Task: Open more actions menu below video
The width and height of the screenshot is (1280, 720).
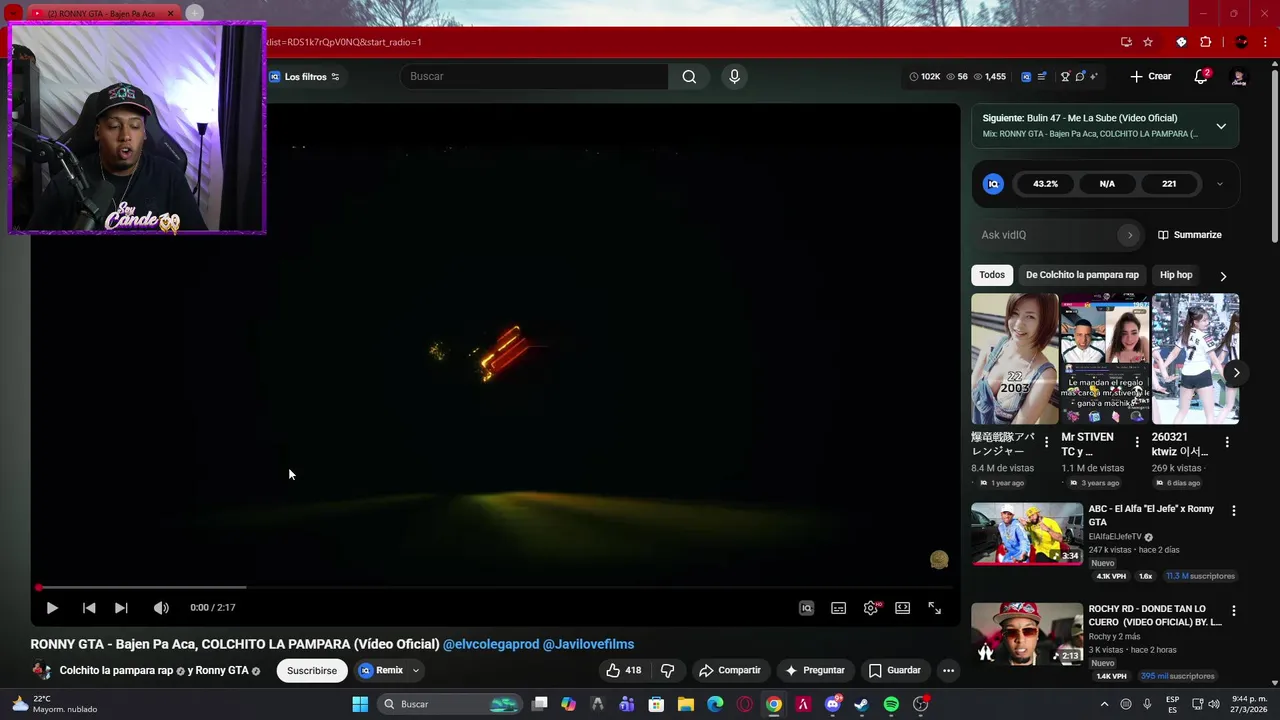Action: click(948, 670)
